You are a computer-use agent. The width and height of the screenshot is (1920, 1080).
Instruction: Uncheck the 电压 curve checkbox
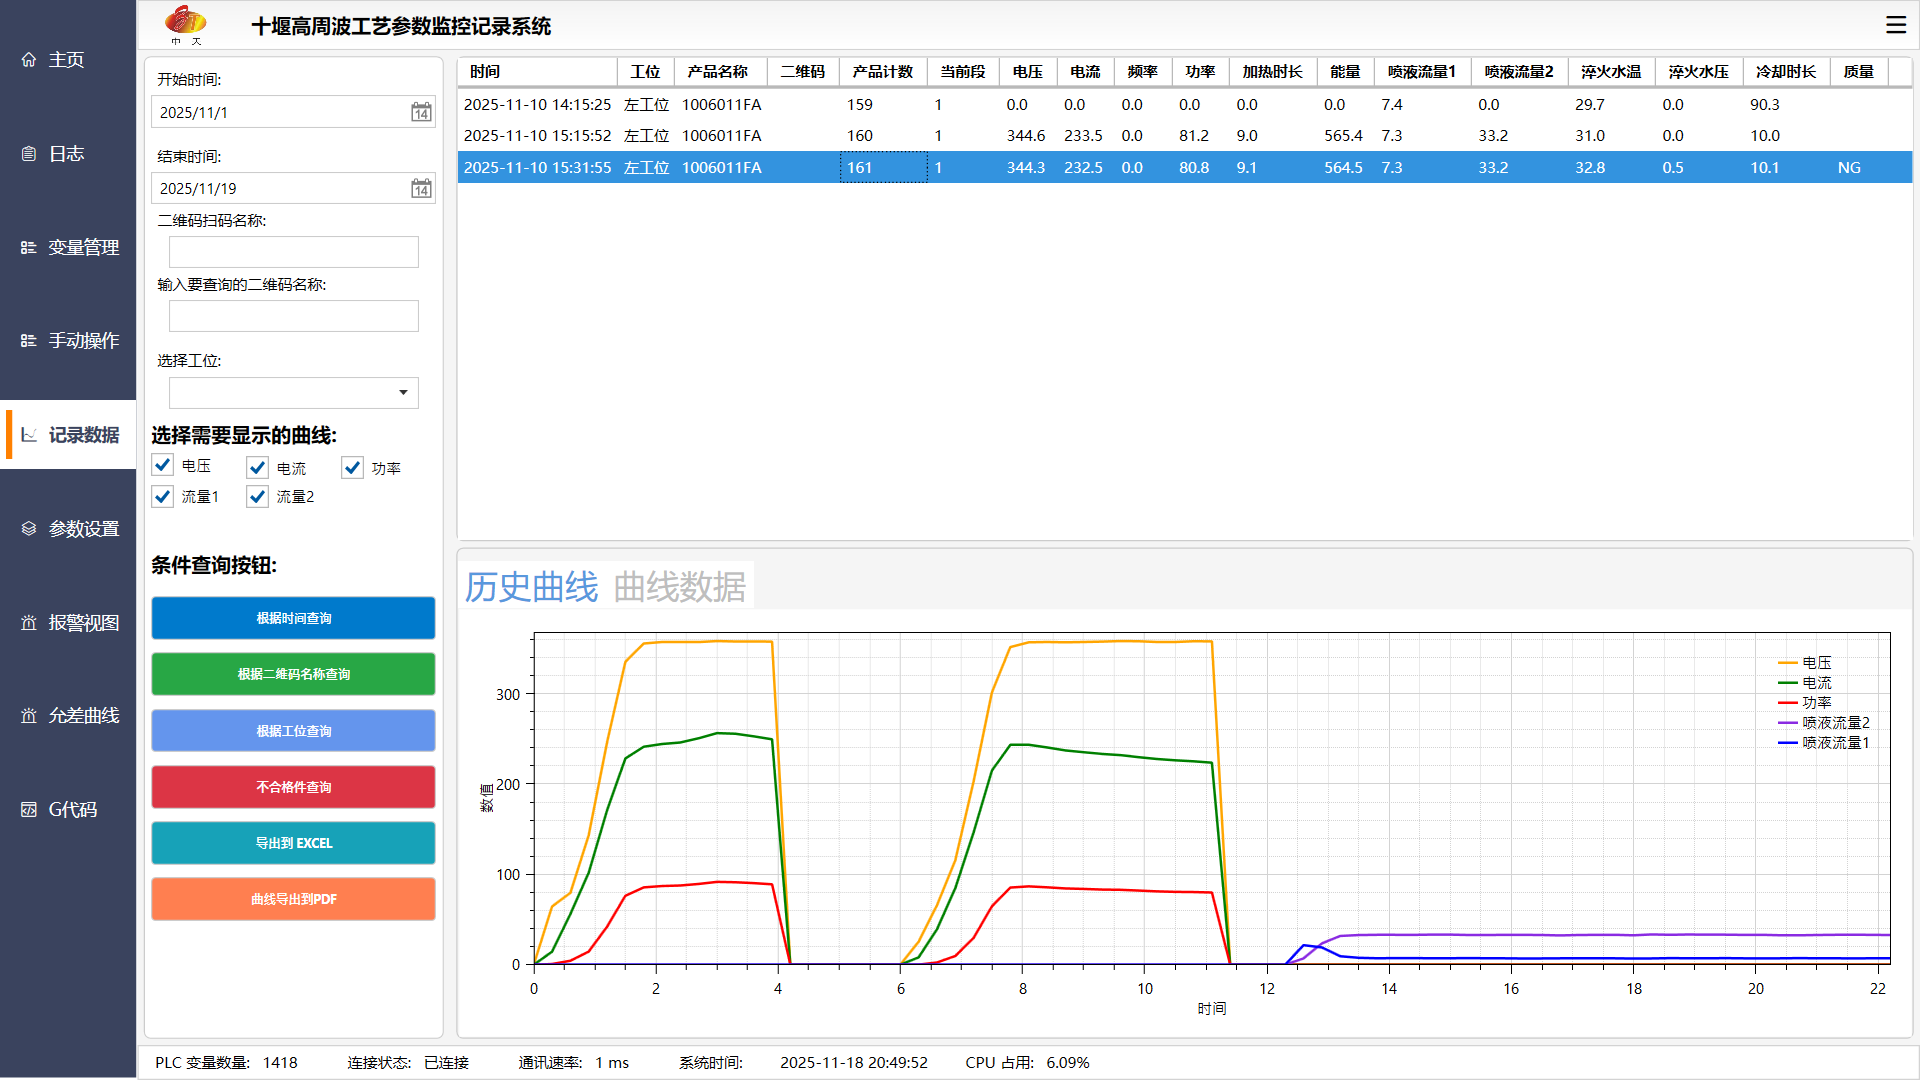(x=163, y=465)
